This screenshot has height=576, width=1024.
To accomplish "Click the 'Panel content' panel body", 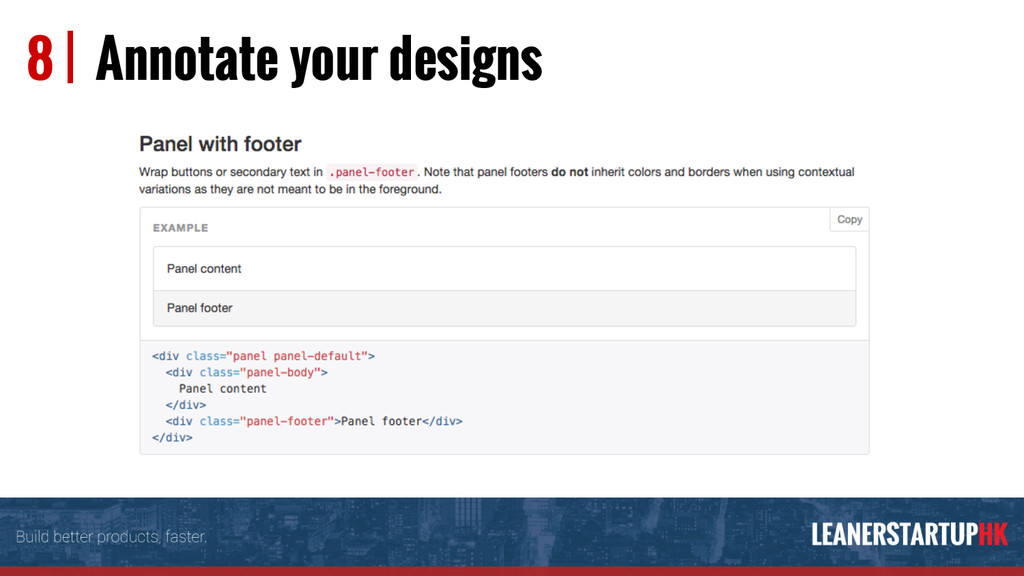I will [x=504, y=268].
